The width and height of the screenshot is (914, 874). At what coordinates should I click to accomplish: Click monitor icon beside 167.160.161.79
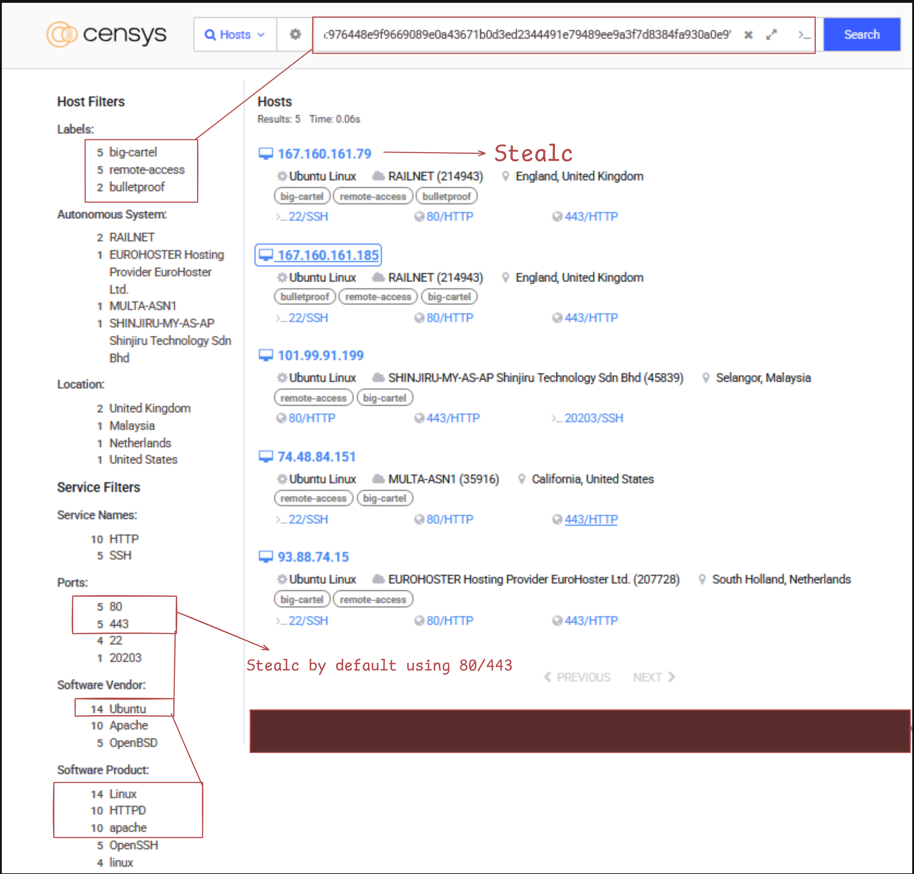pos(266,154)
